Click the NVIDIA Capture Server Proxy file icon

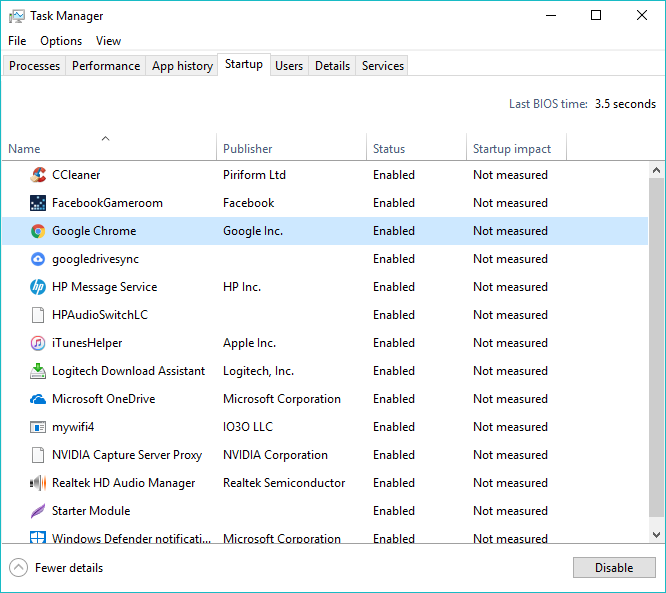(38, 455)
